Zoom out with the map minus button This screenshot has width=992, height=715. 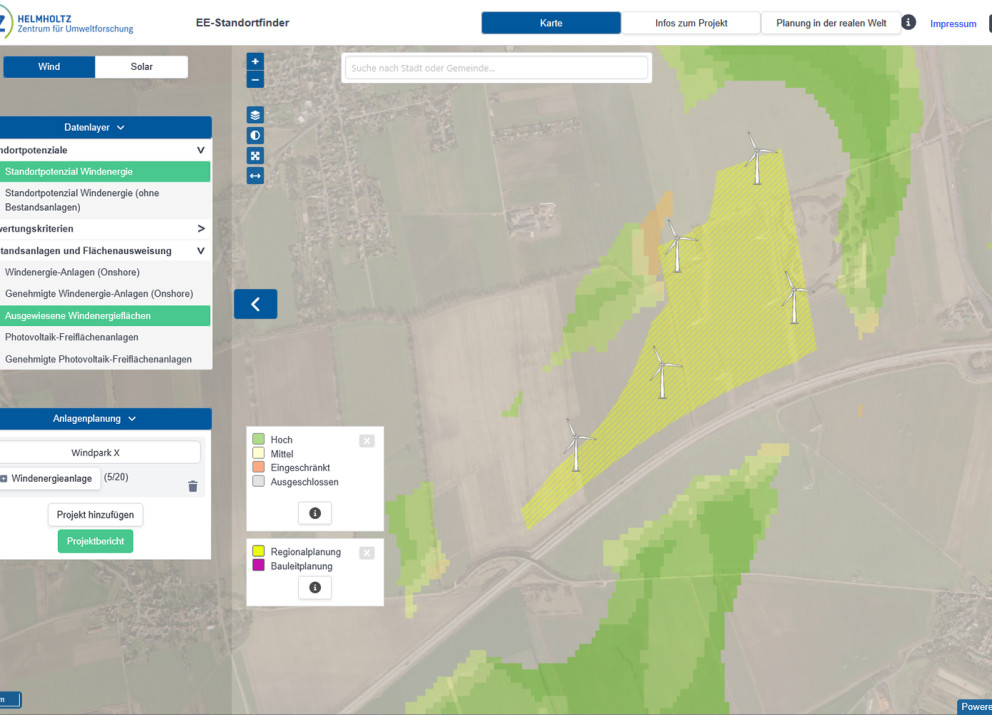coord(255,80)
